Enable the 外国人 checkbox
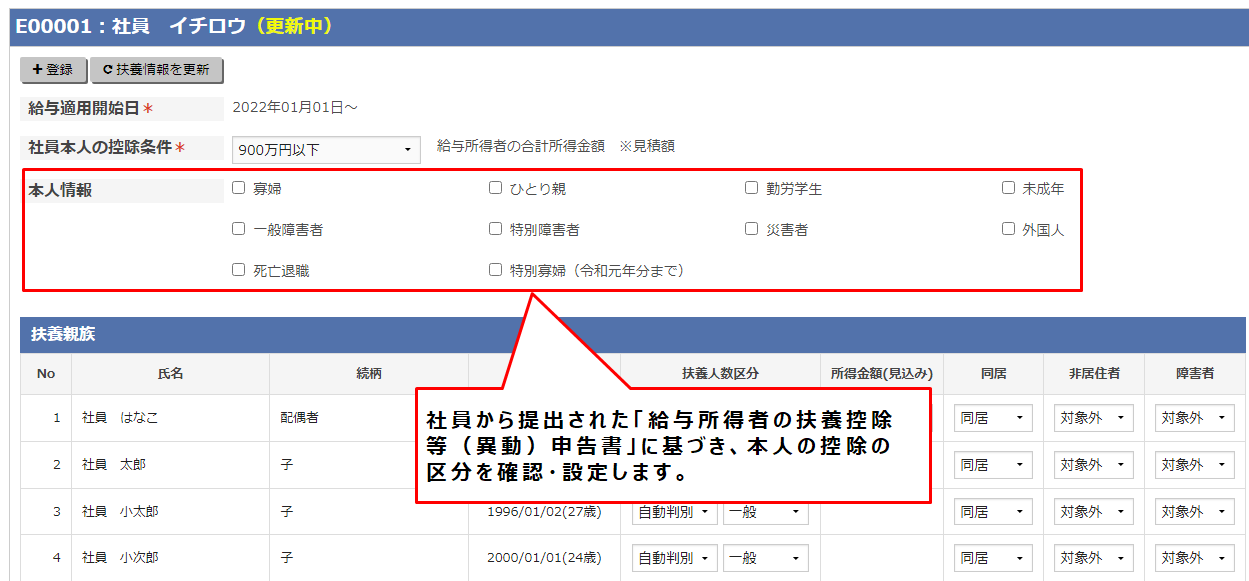 pyautogui.click(x=1008, y=228)
